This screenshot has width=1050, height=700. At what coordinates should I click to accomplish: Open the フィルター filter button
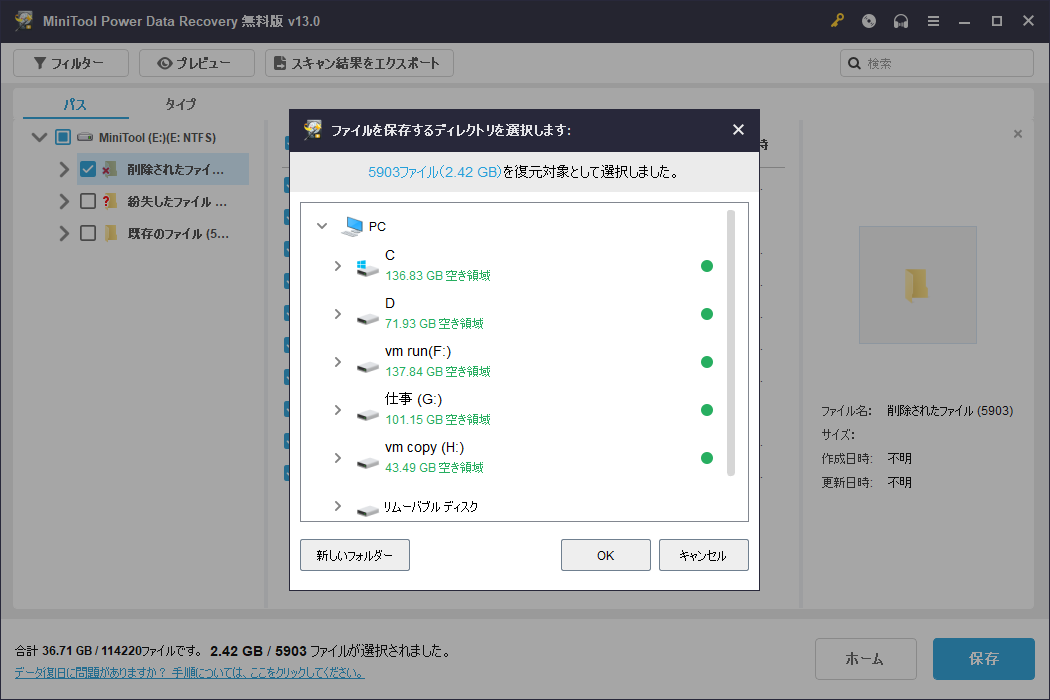click(x=71, y=63)
